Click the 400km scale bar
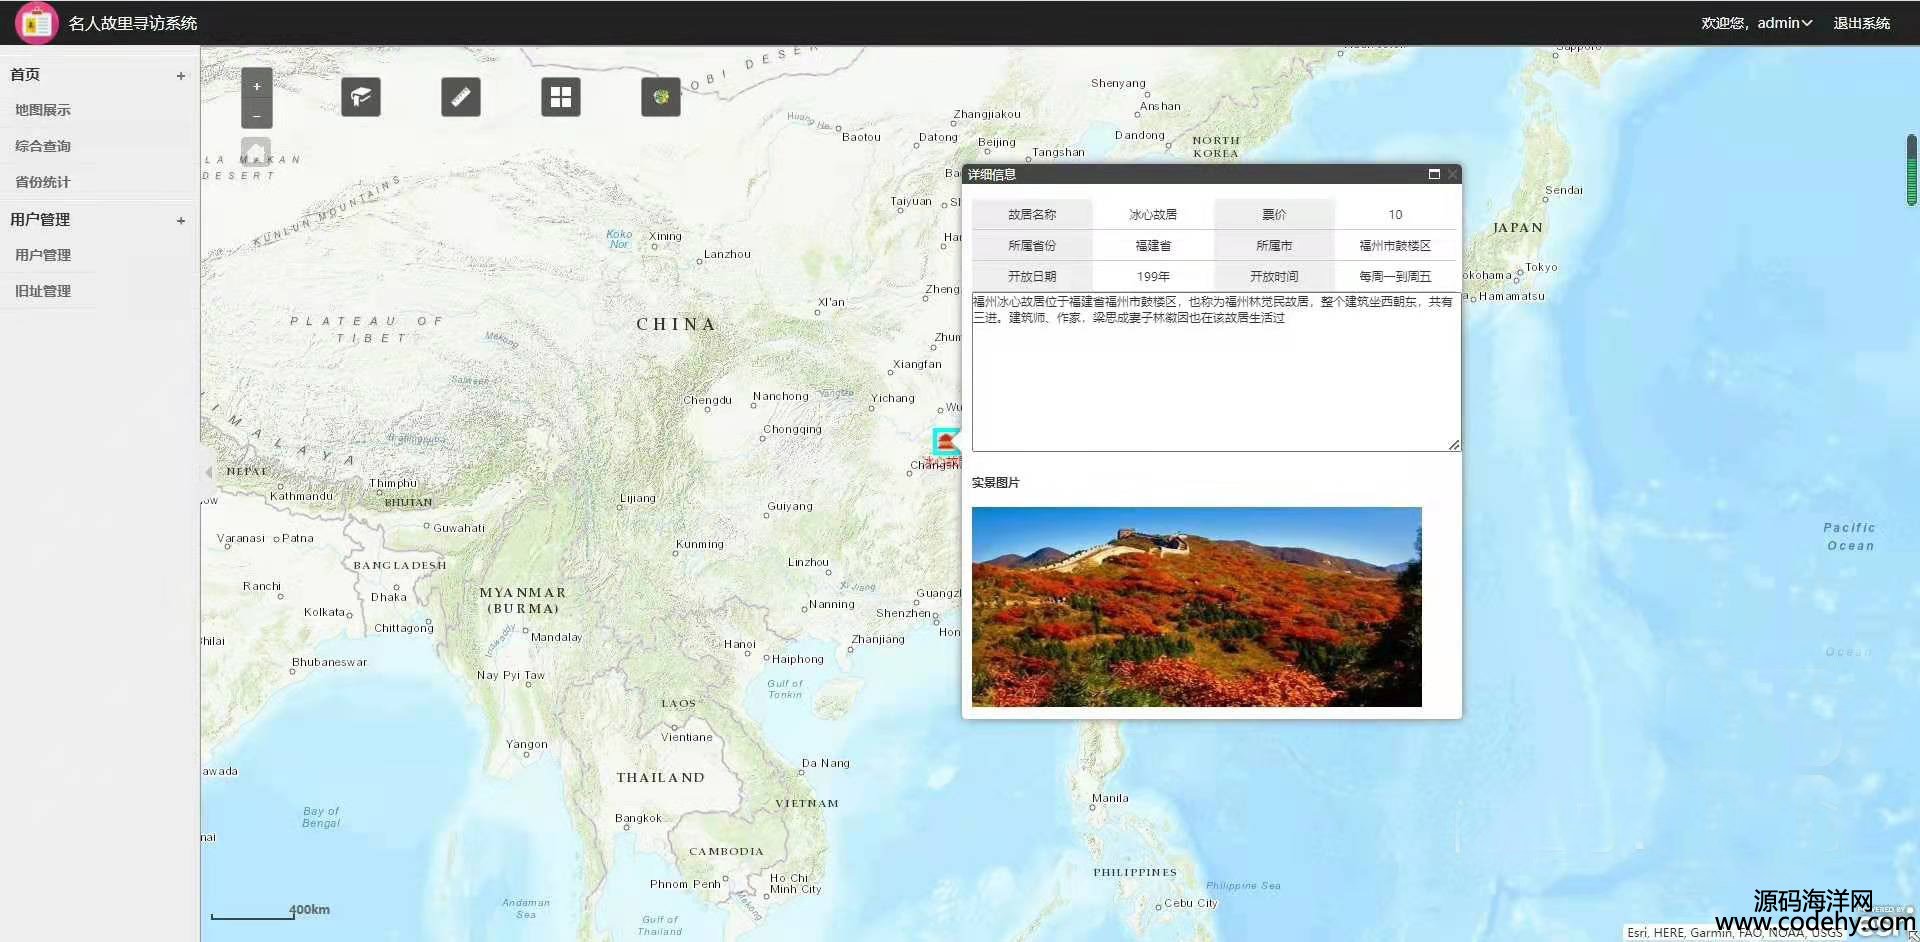 270,912
